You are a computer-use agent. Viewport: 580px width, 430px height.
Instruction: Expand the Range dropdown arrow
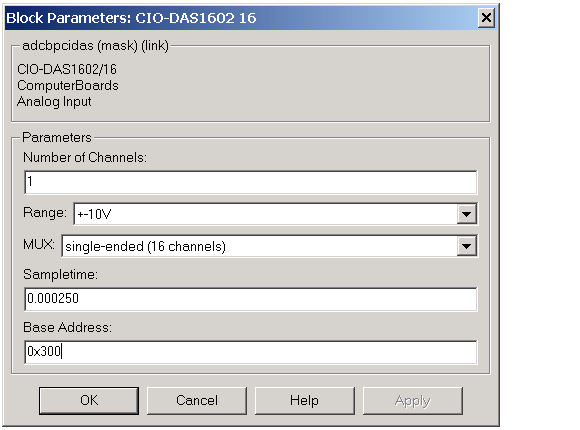coord(466,214)
